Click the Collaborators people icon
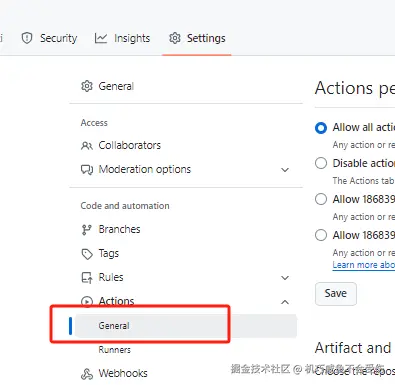The width and height of the screenshot is (395, 385). 87,146
